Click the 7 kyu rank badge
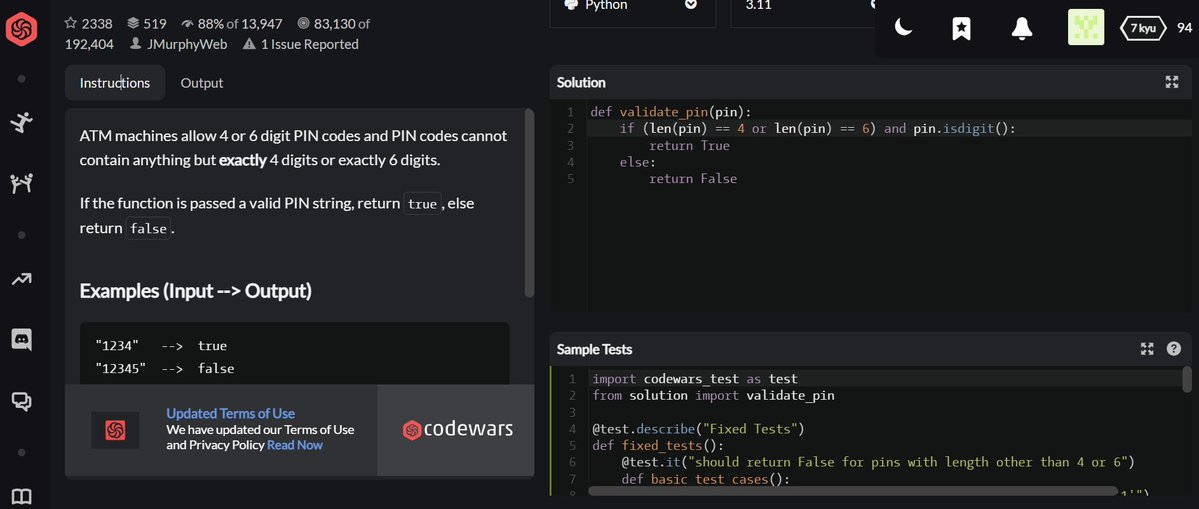Screen dimensions: 1199x509 point(1143,28)
